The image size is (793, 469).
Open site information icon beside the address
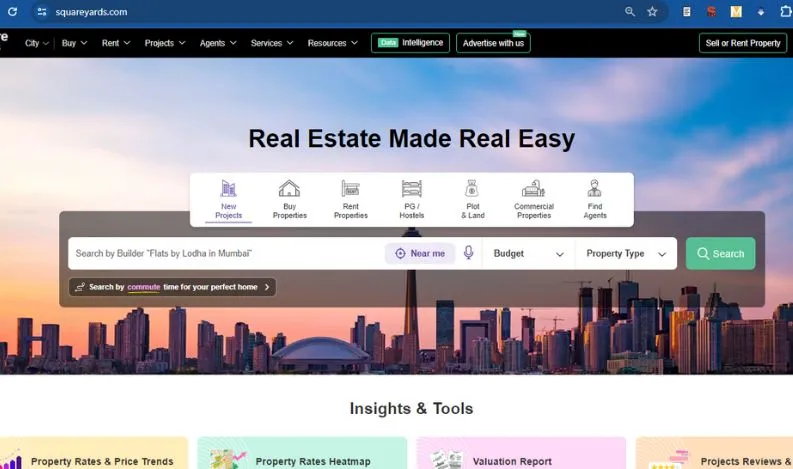pyautogui.click(x=42, y=12)
